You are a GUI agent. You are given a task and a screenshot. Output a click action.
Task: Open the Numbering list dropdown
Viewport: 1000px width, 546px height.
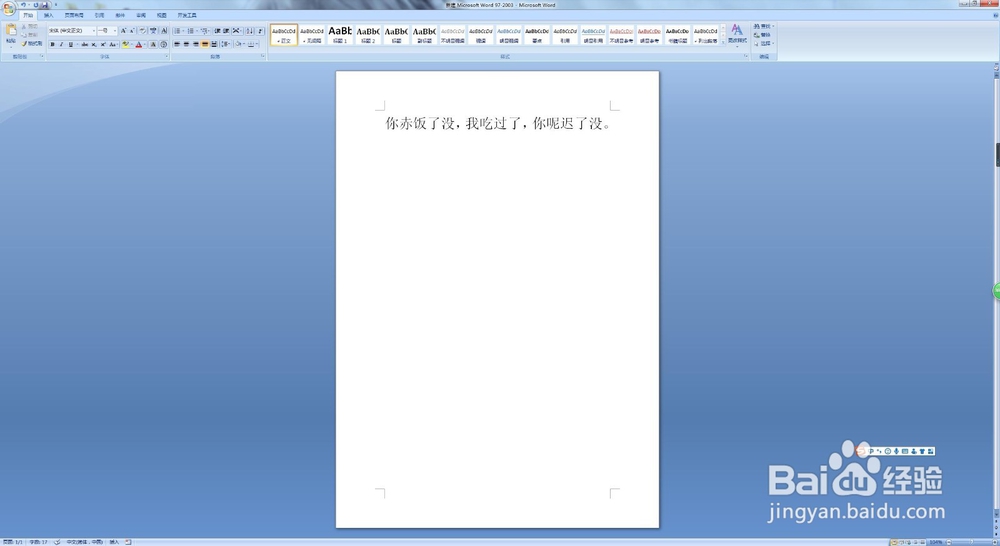tap(196, 31)
